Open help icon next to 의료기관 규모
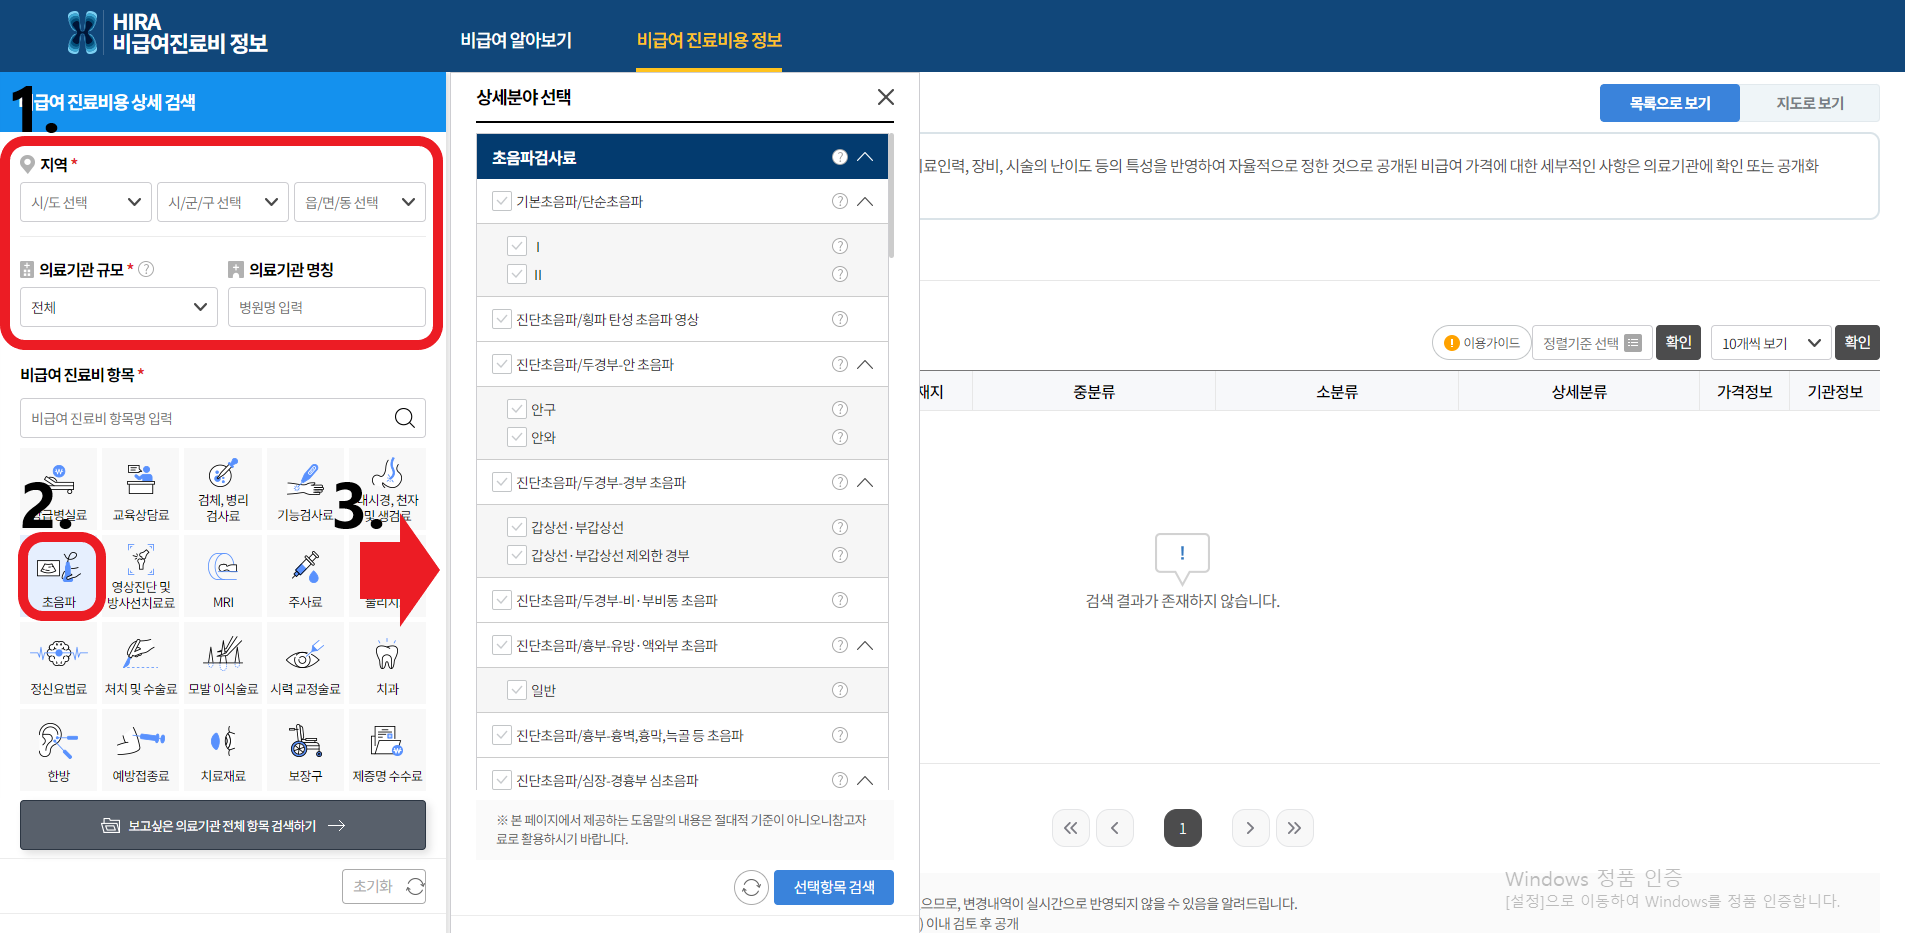The image size is (1905, 933). pyautogui.click(x=146, y=269)
